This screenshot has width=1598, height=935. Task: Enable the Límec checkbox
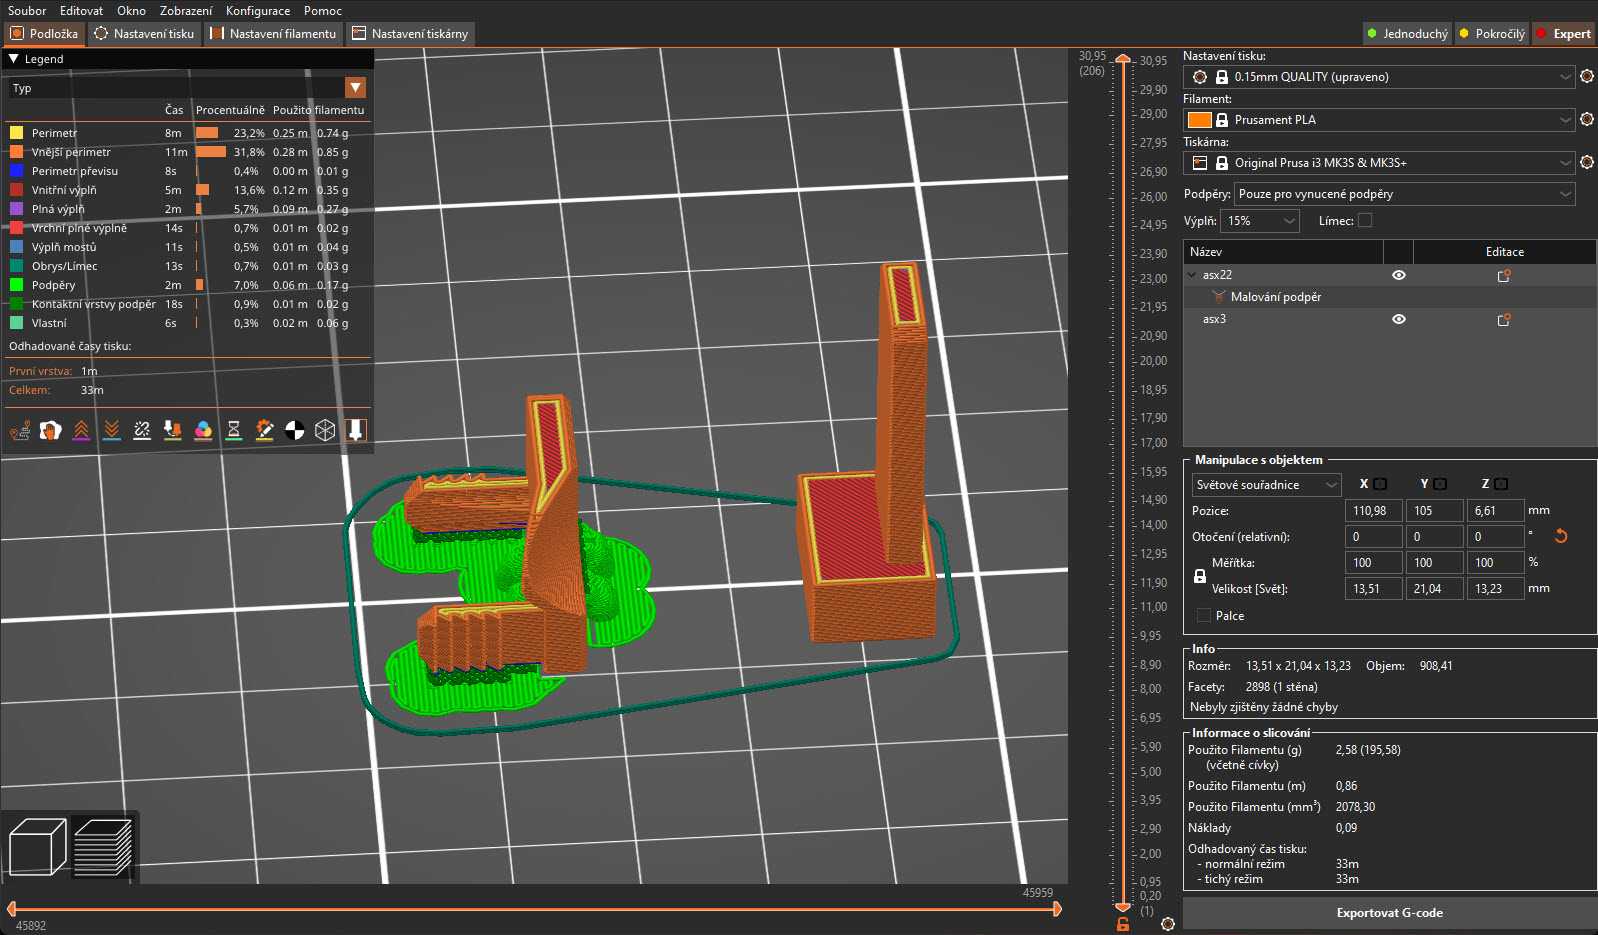1365,221
